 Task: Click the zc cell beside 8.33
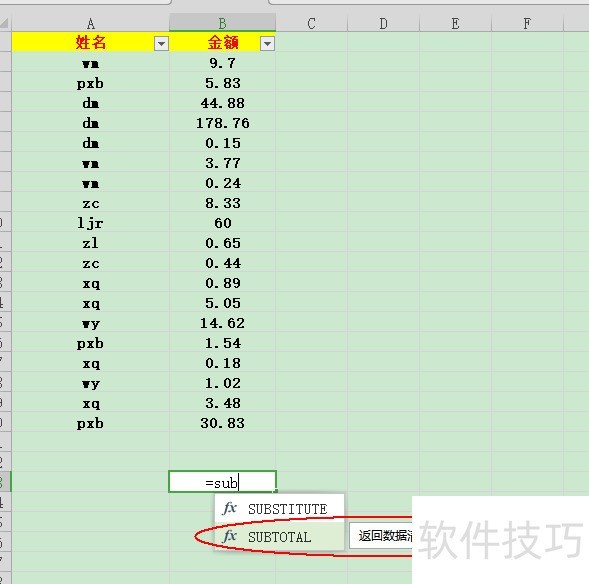tap(91, 203)
